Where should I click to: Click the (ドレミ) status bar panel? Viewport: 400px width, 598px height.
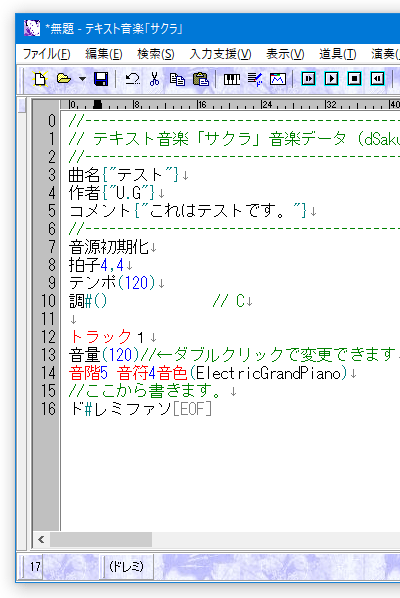127,566
